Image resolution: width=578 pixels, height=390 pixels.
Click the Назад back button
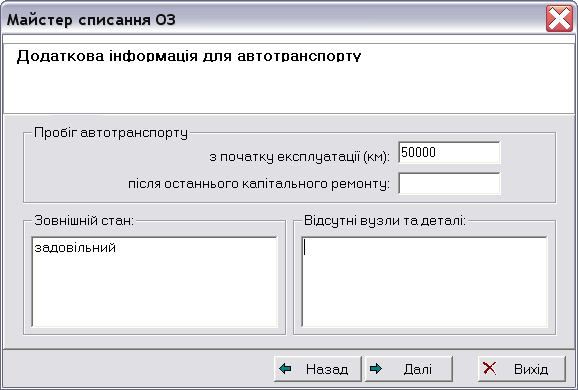318,369
